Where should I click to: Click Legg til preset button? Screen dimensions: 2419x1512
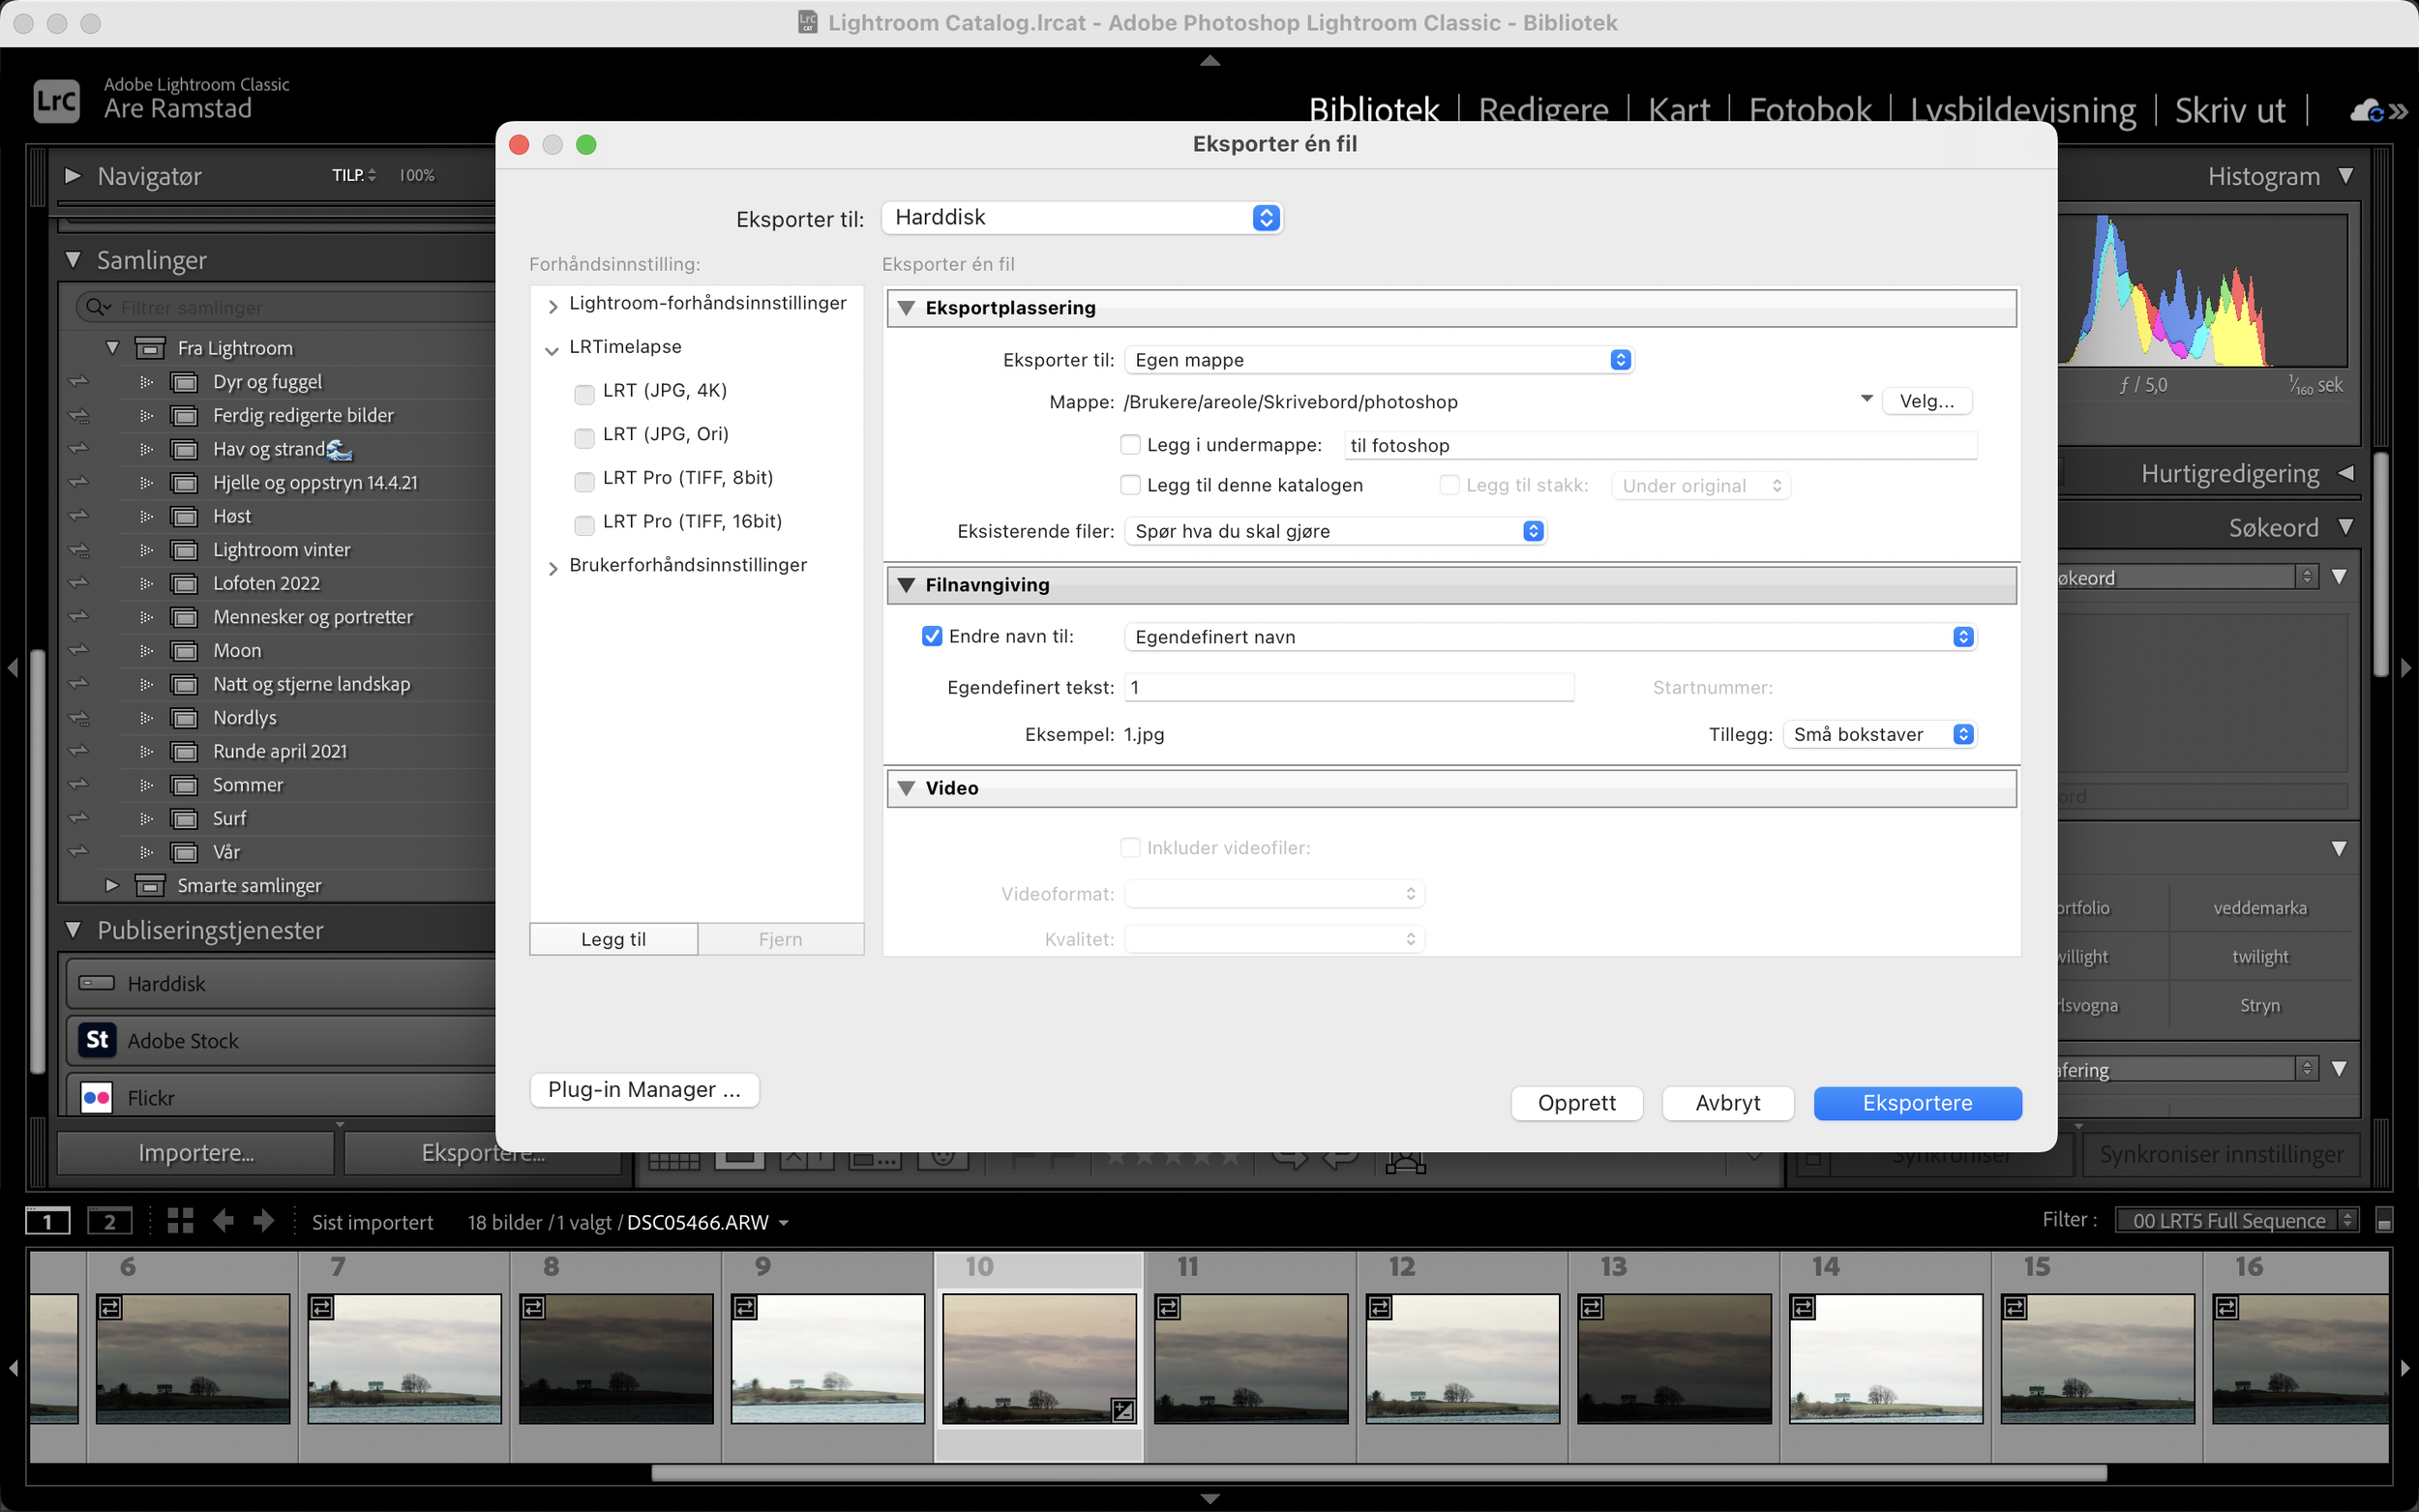pos(613,939)
